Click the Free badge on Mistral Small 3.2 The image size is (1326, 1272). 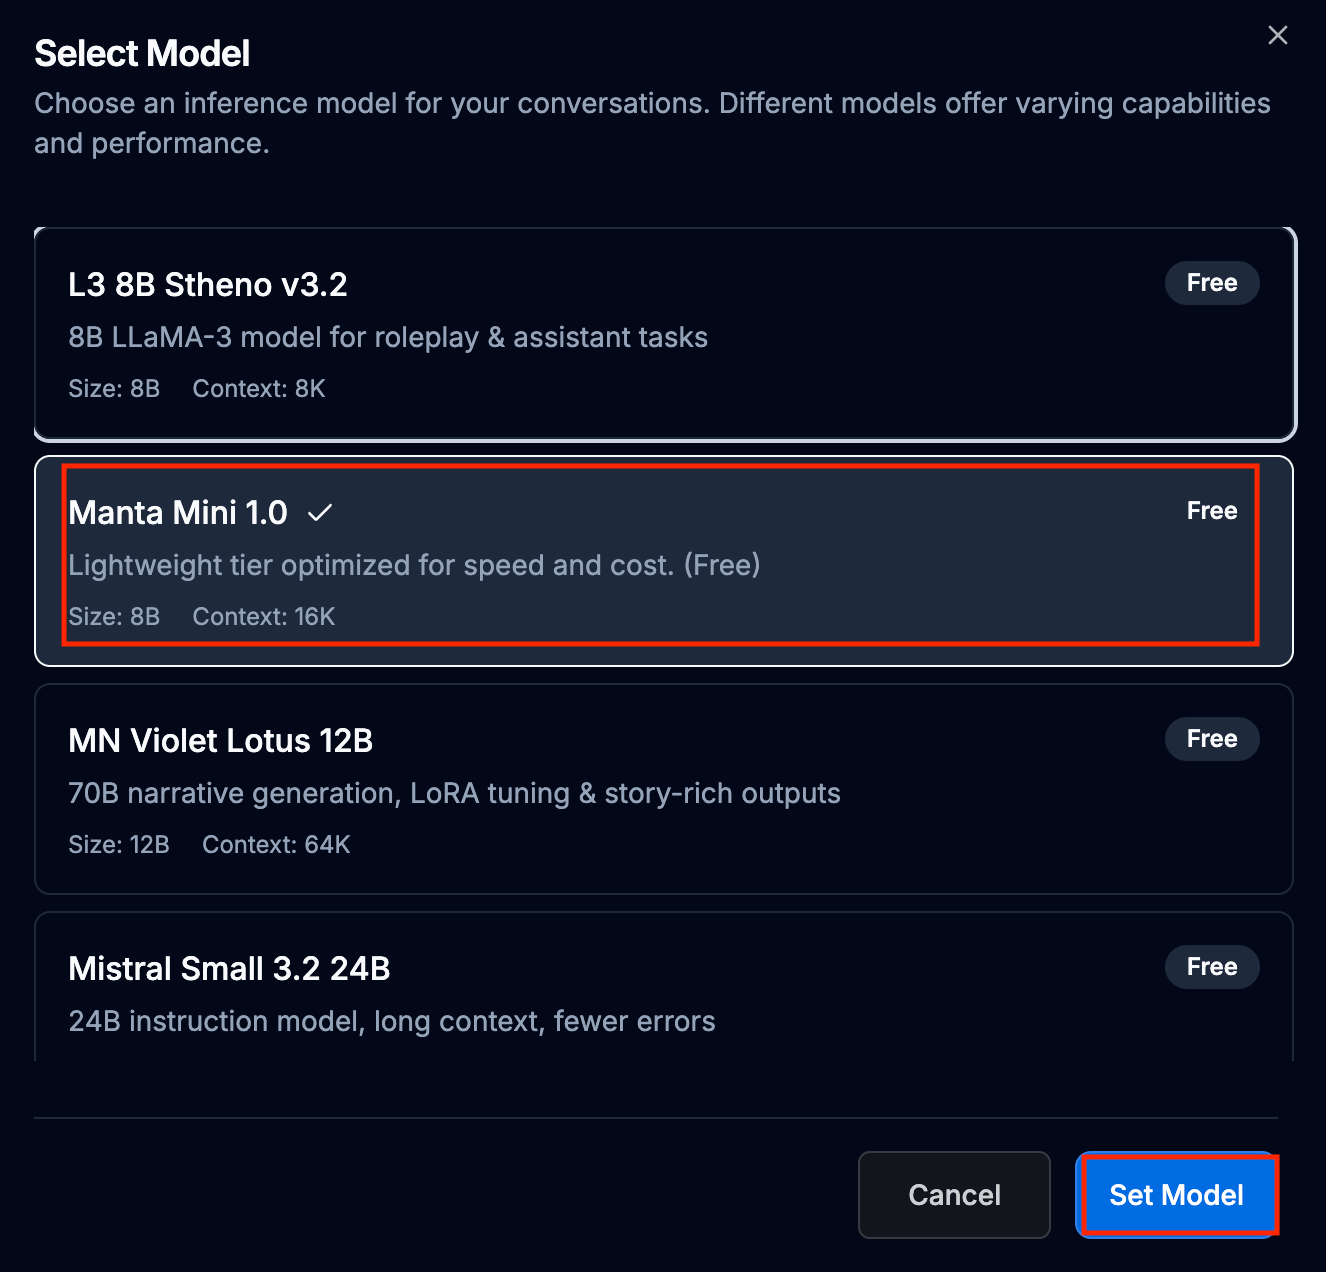pos(1211,967)
